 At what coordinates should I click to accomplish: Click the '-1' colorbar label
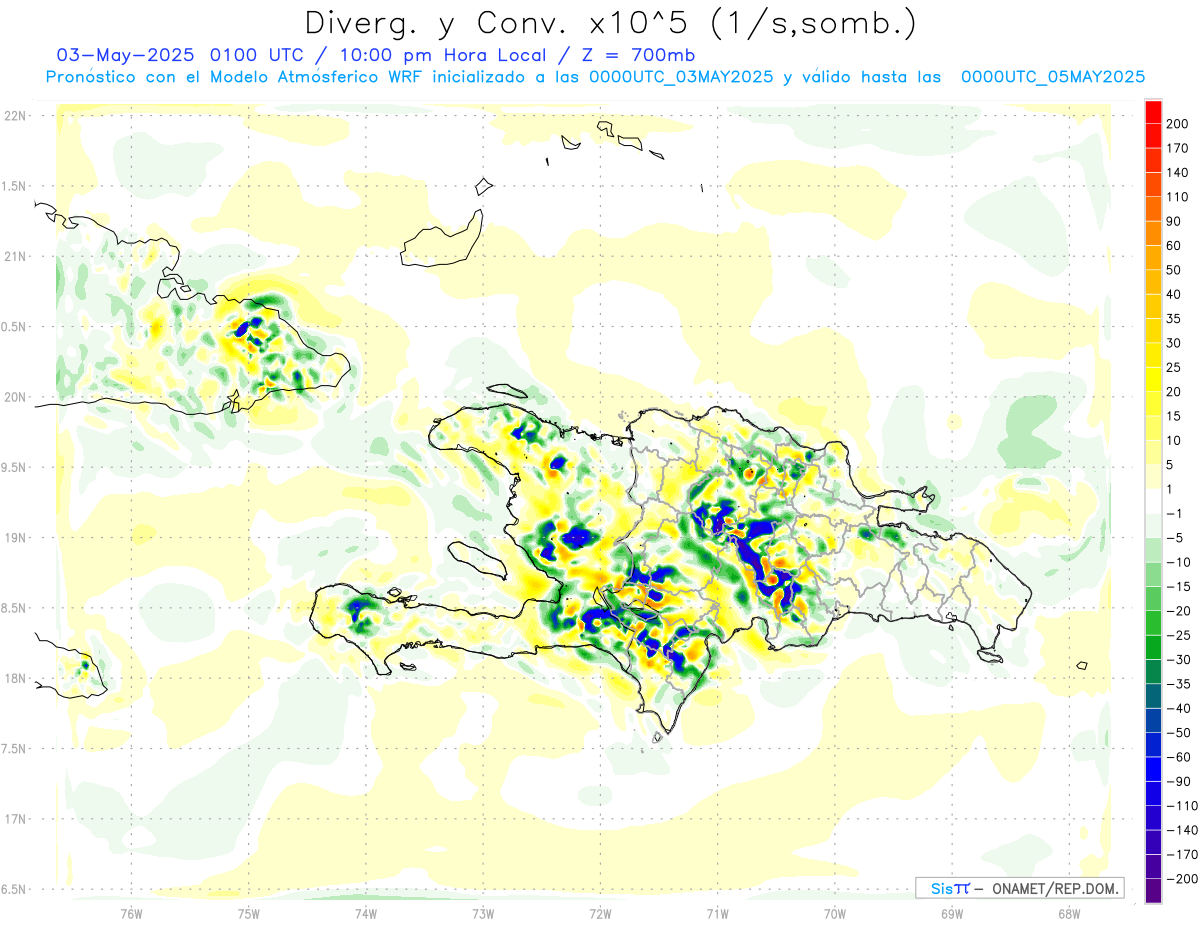(x=1175, y=514)
